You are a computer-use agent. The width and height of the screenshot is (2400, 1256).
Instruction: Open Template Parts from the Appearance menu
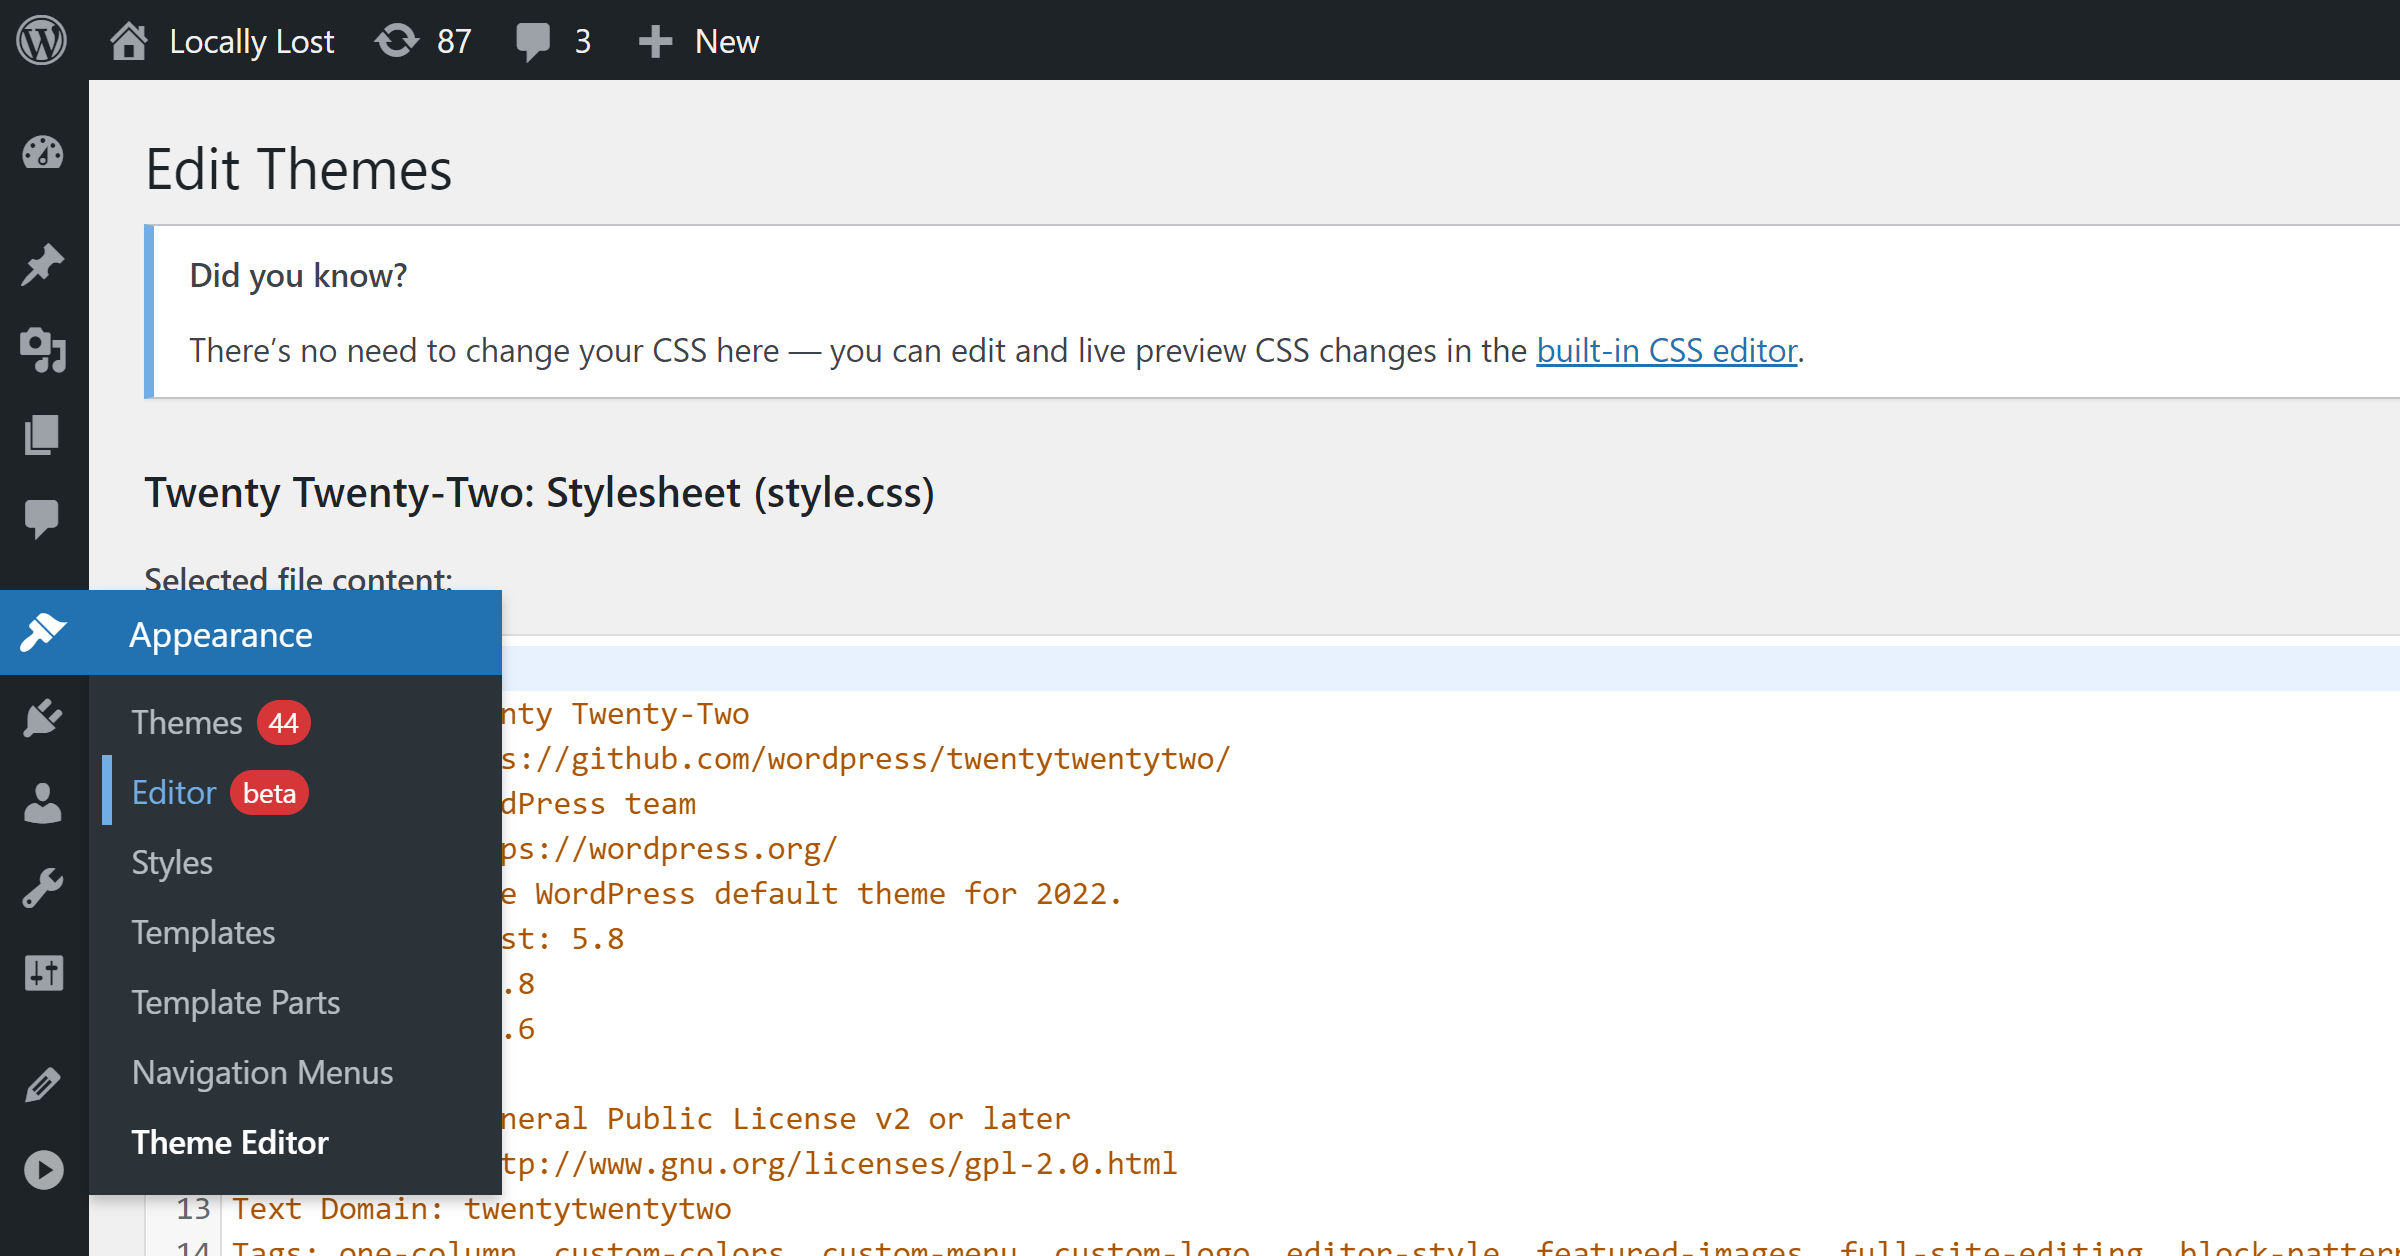(x=236, y=1002)
